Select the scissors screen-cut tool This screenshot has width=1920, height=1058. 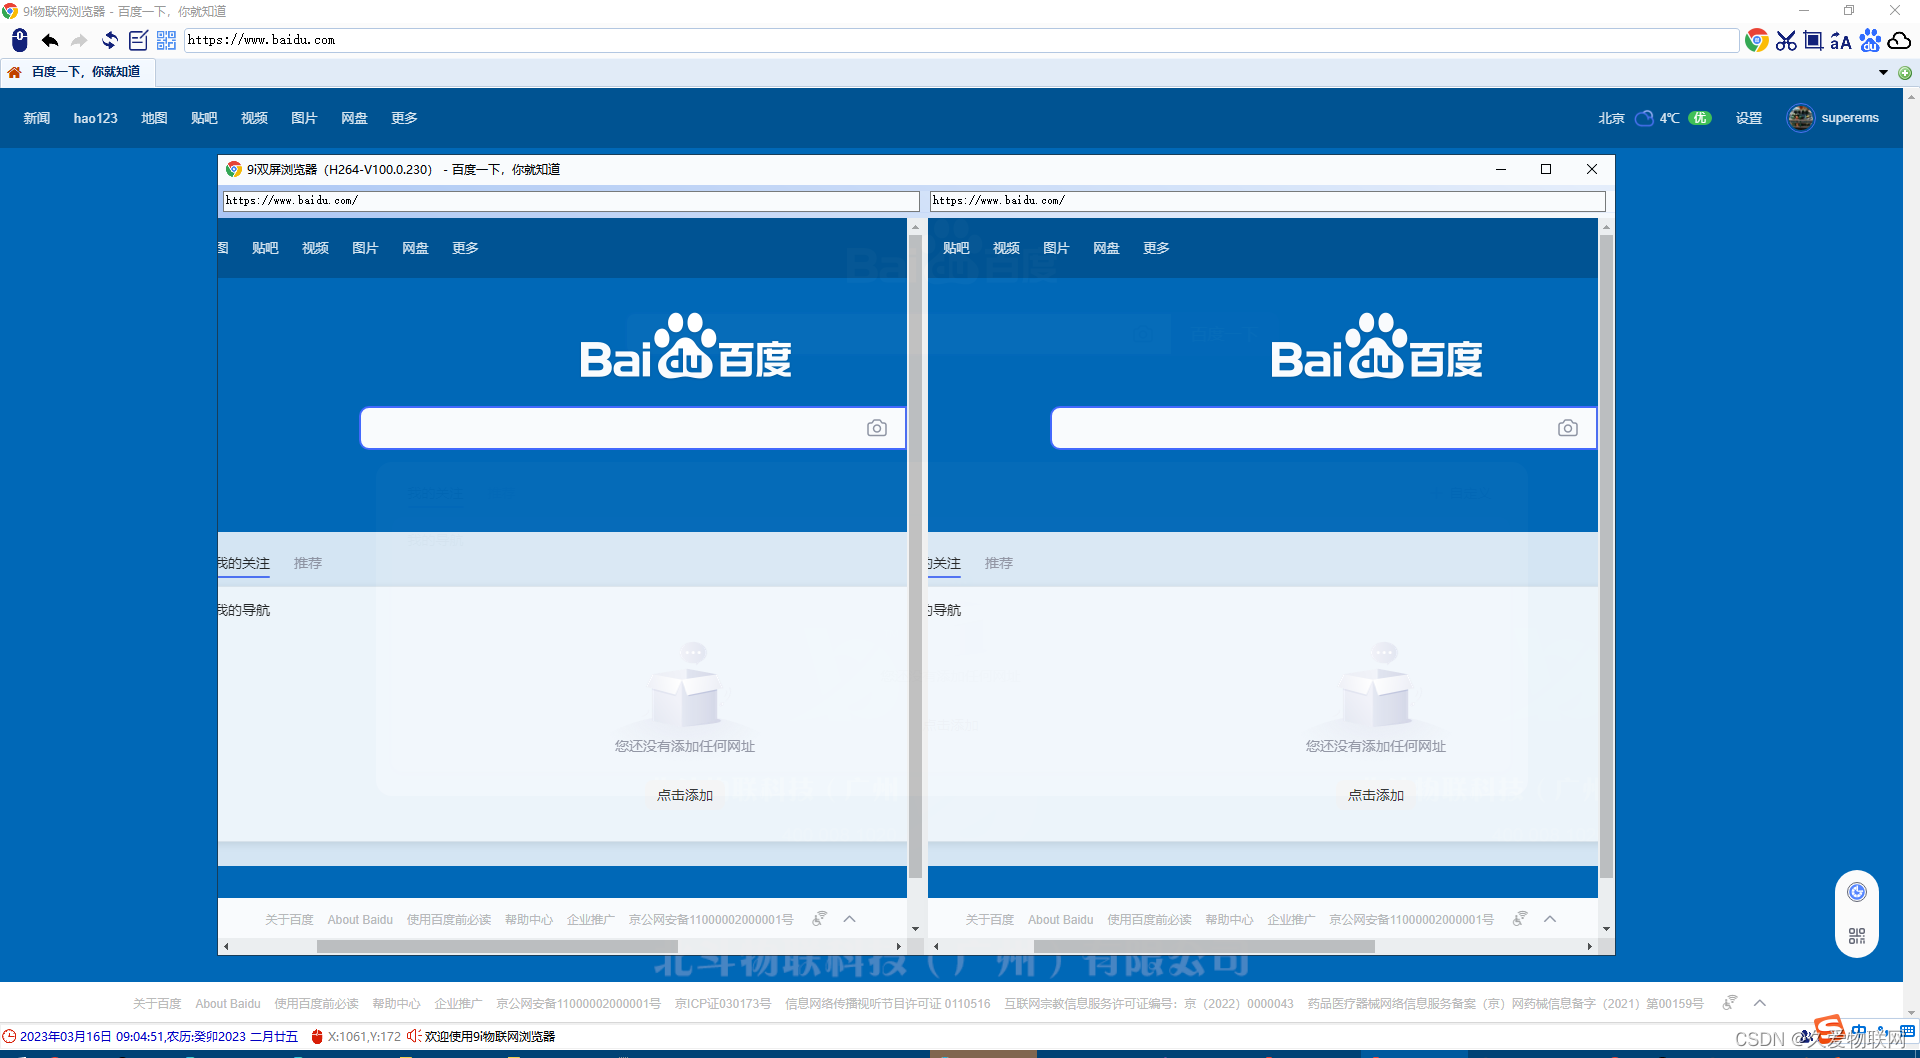[x=1787, y=41]
